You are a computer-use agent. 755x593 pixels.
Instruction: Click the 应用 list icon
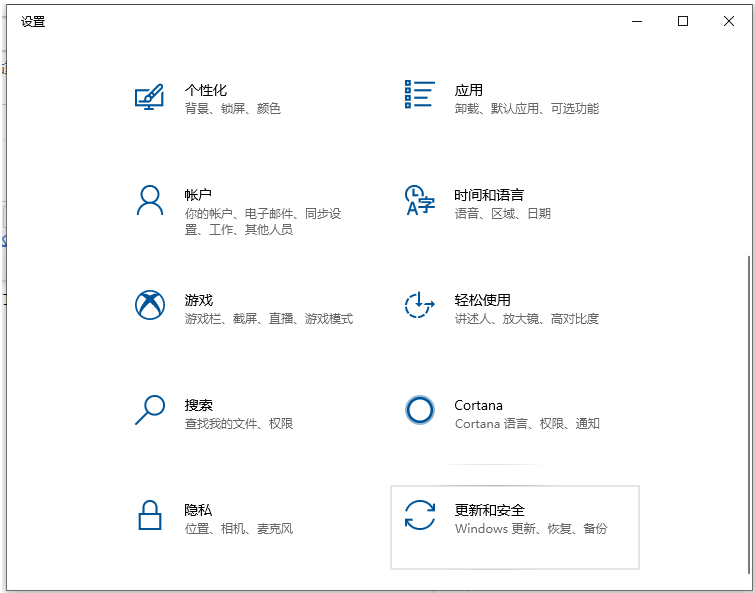[x=419, y=94]
